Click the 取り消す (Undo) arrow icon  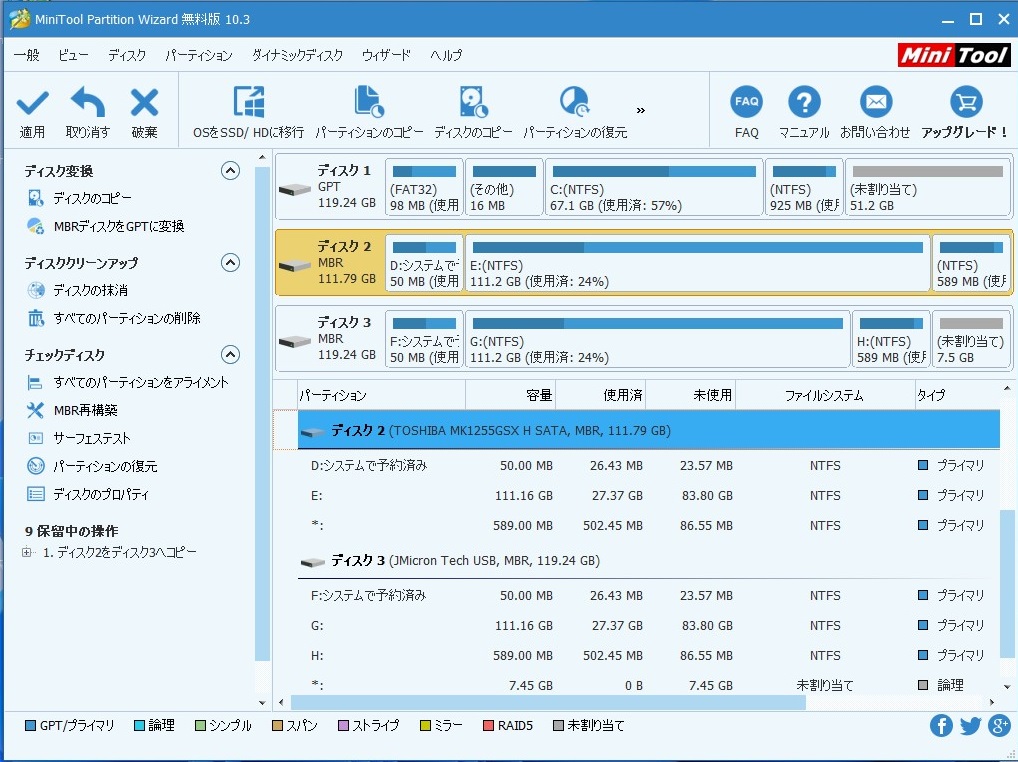88,104
